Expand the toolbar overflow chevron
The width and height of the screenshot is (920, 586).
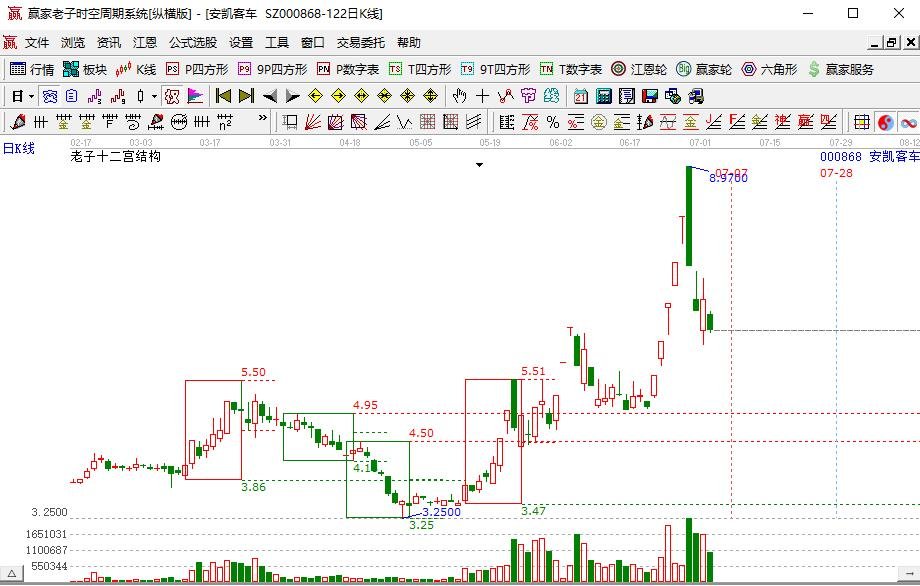point(262,118)
